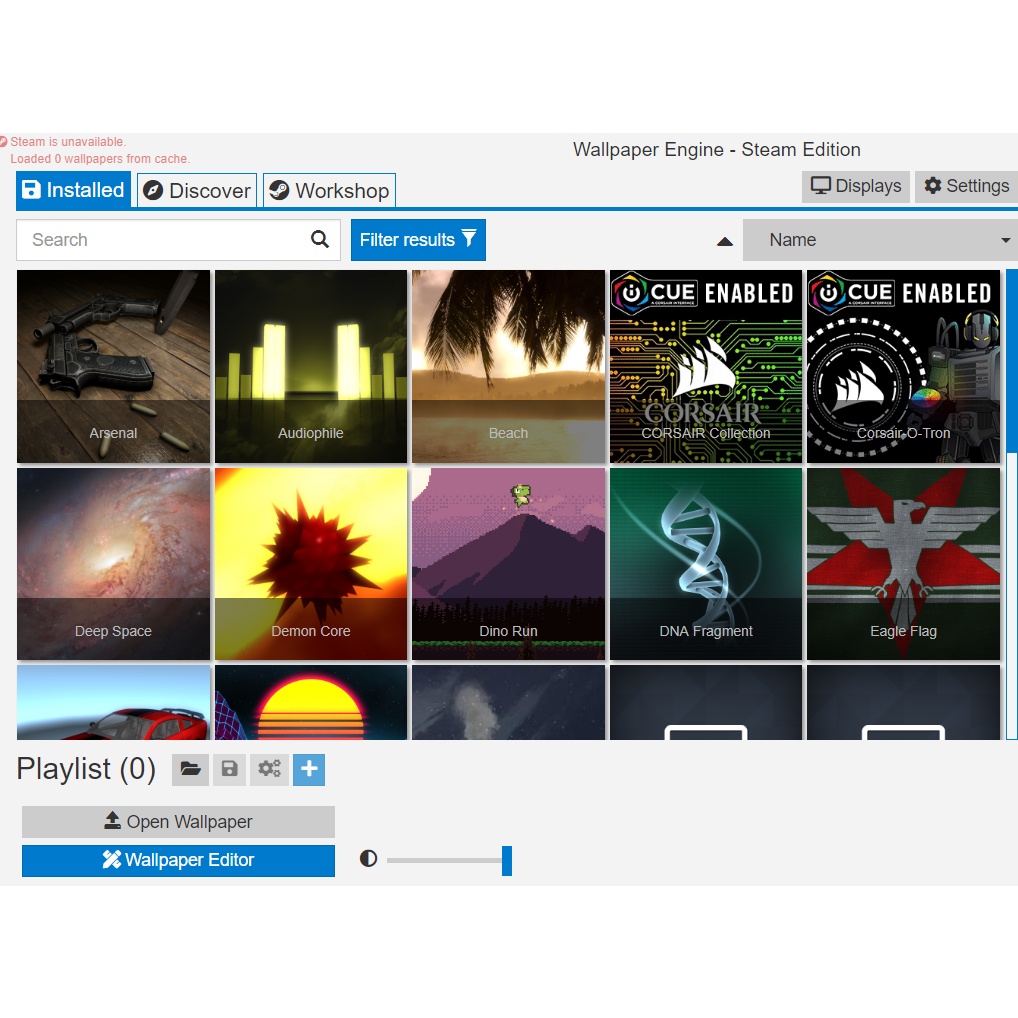Select the Beach wallpaper
Image resolution: width=1018 pixels, height=1018 pixels.
pyautogui.click(x=508, y=366)
